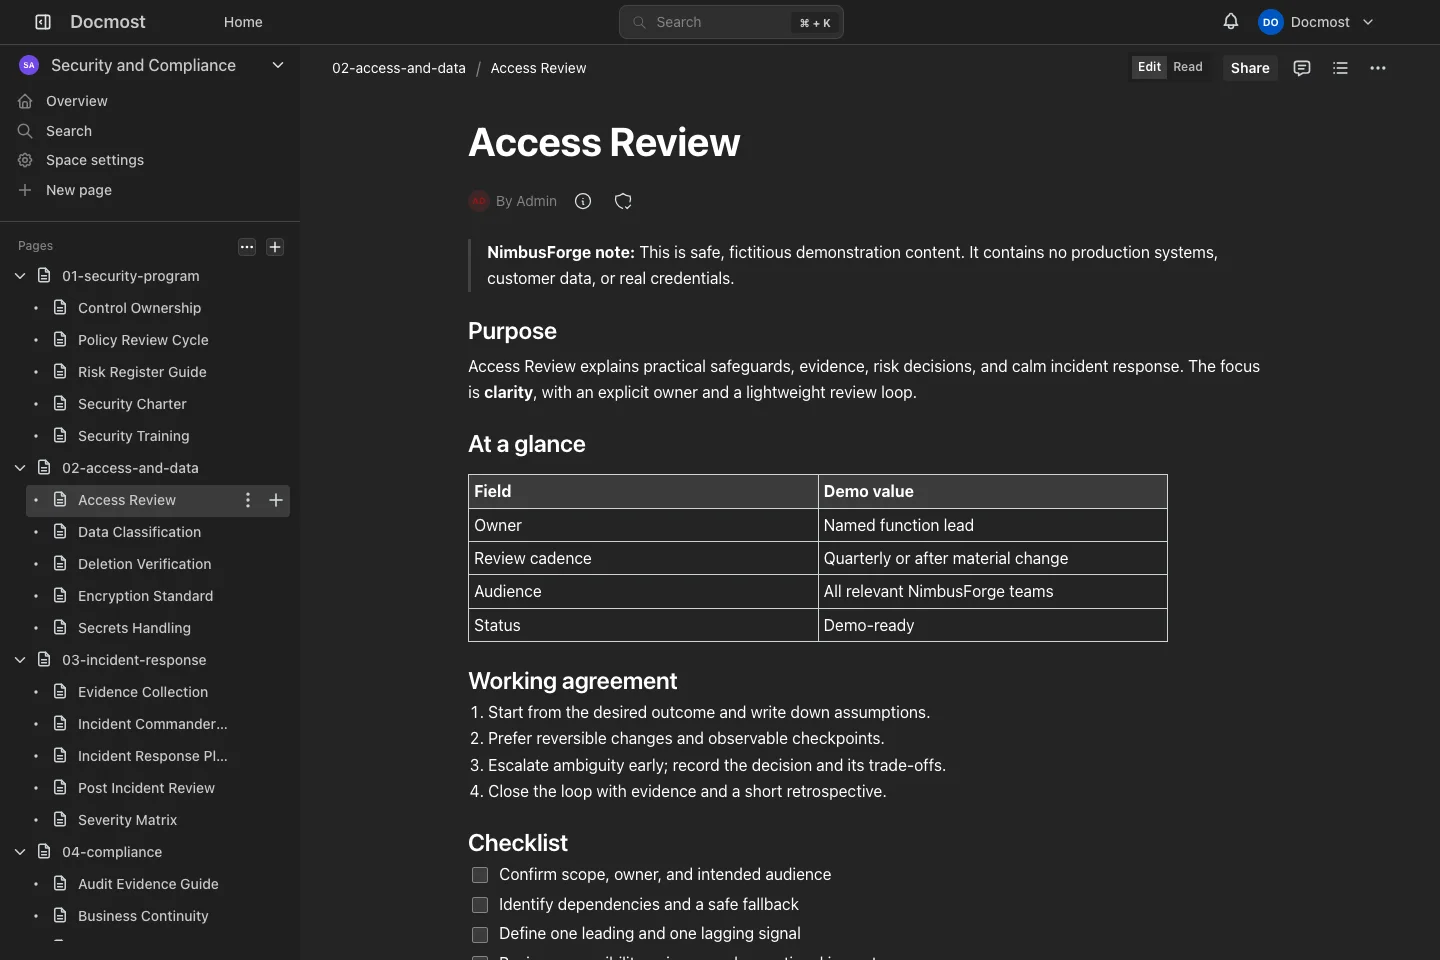This screenshot has width=1440, height=960.
Task: Collapse the 03-incident-response folder
Action: click(x=20, y=660)
